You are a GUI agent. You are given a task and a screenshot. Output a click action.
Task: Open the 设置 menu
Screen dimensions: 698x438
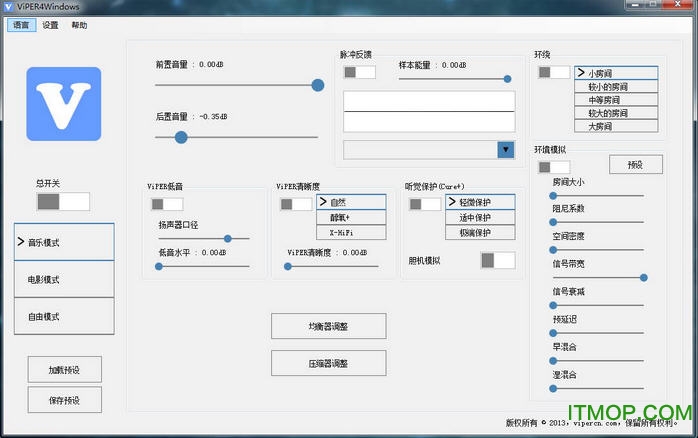[x=50, y=25]
